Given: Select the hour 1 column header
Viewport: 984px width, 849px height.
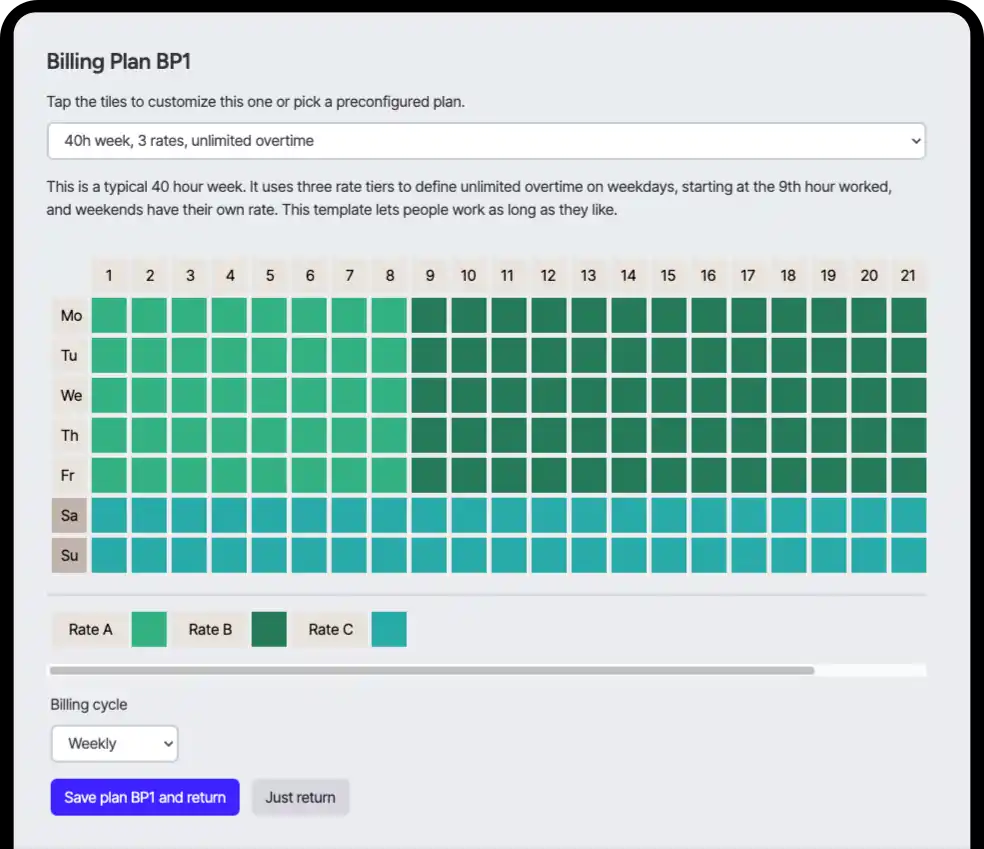Looking at the screenshot, I should (109, 276).
